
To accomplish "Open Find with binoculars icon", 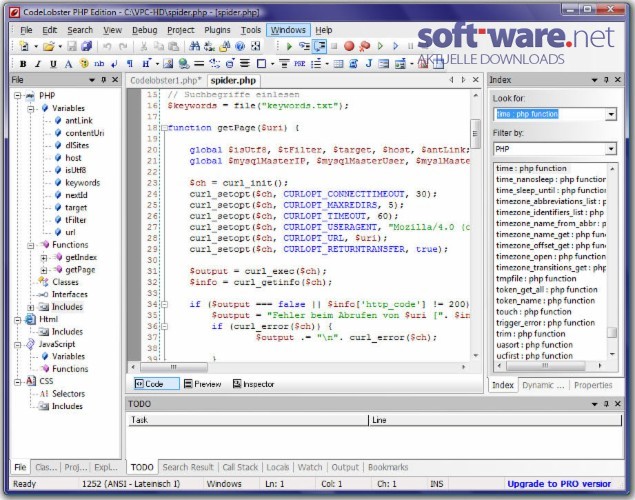I will click(x=194, y=46).
